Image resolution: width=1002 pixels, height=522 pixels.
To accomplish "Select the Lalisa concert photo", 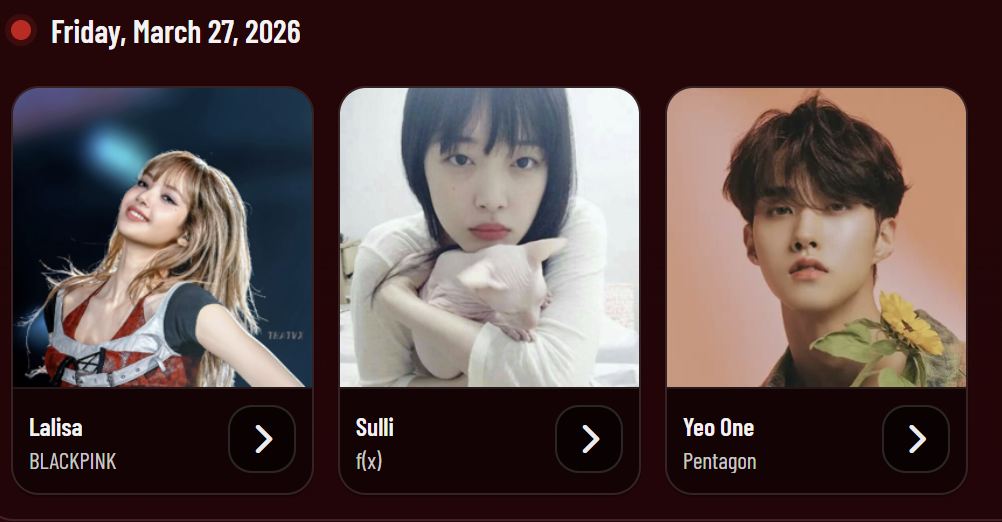I will (162, 237).
